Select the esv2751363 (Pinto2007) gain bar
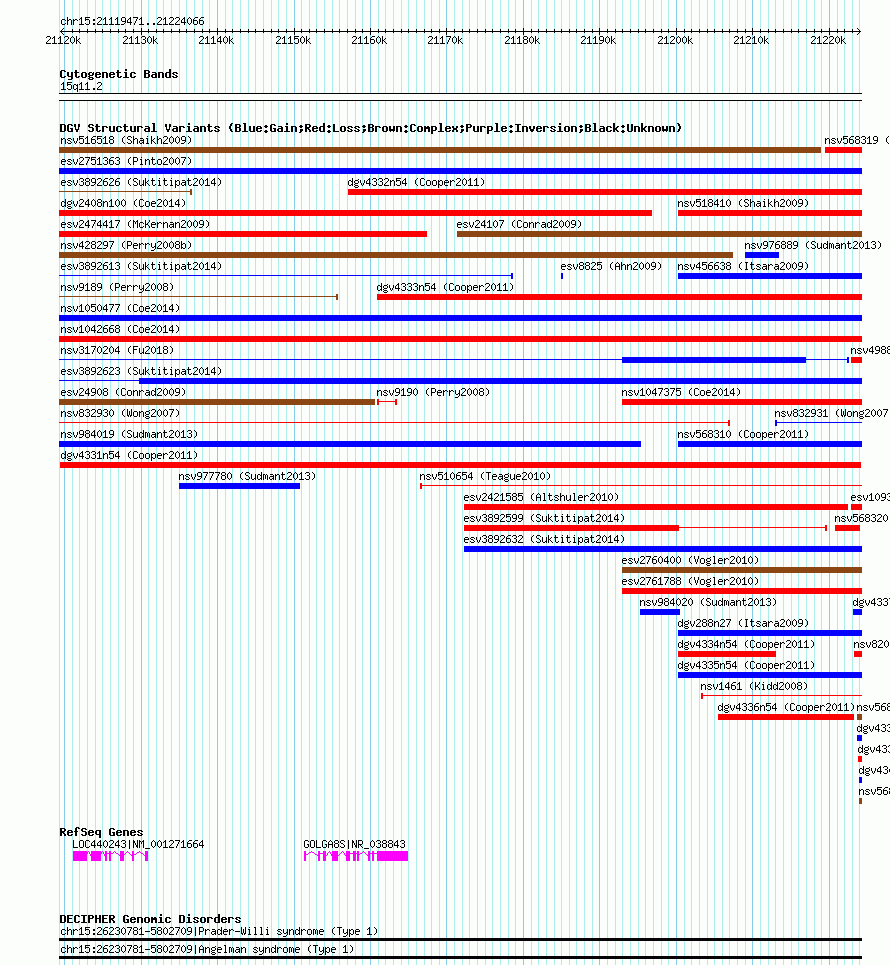The height and width of the screenshot is (965, 890). pyautogui.click(x=460, y=171)
